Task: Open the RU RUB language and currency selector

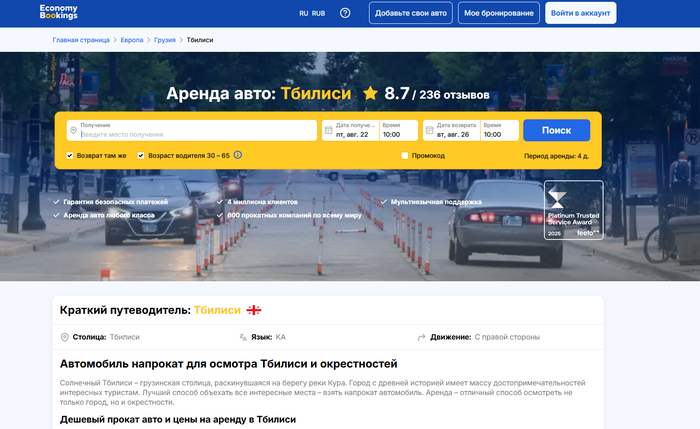Action: 312,13
